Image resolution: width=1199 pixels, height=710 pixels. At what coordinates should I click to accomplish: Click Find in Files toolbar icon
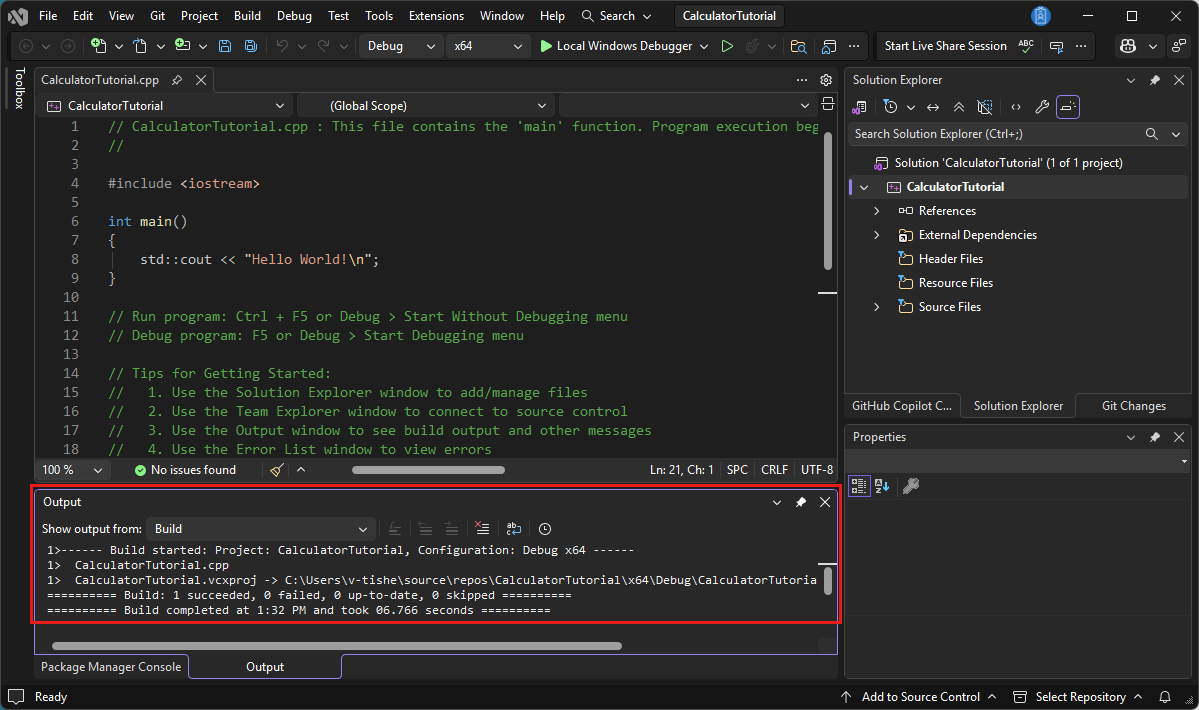click(x=798, y=46)
